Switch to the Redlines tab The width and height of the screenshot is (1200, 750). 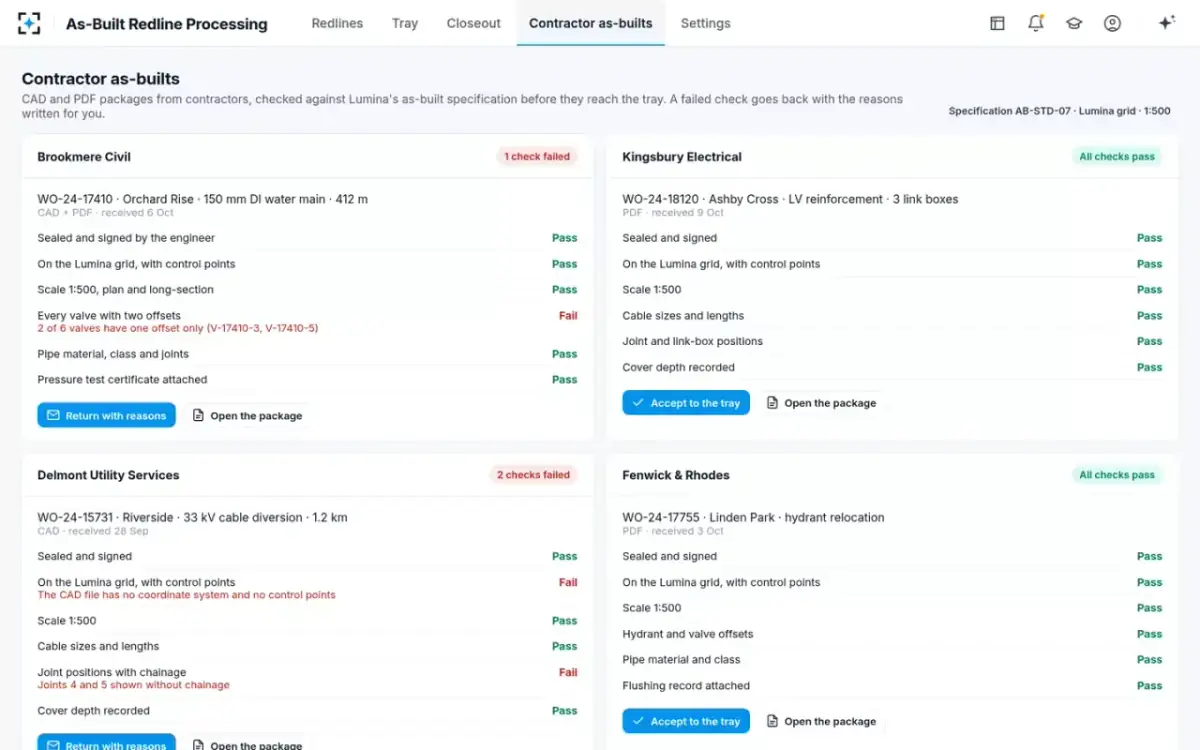pos(337,23)
